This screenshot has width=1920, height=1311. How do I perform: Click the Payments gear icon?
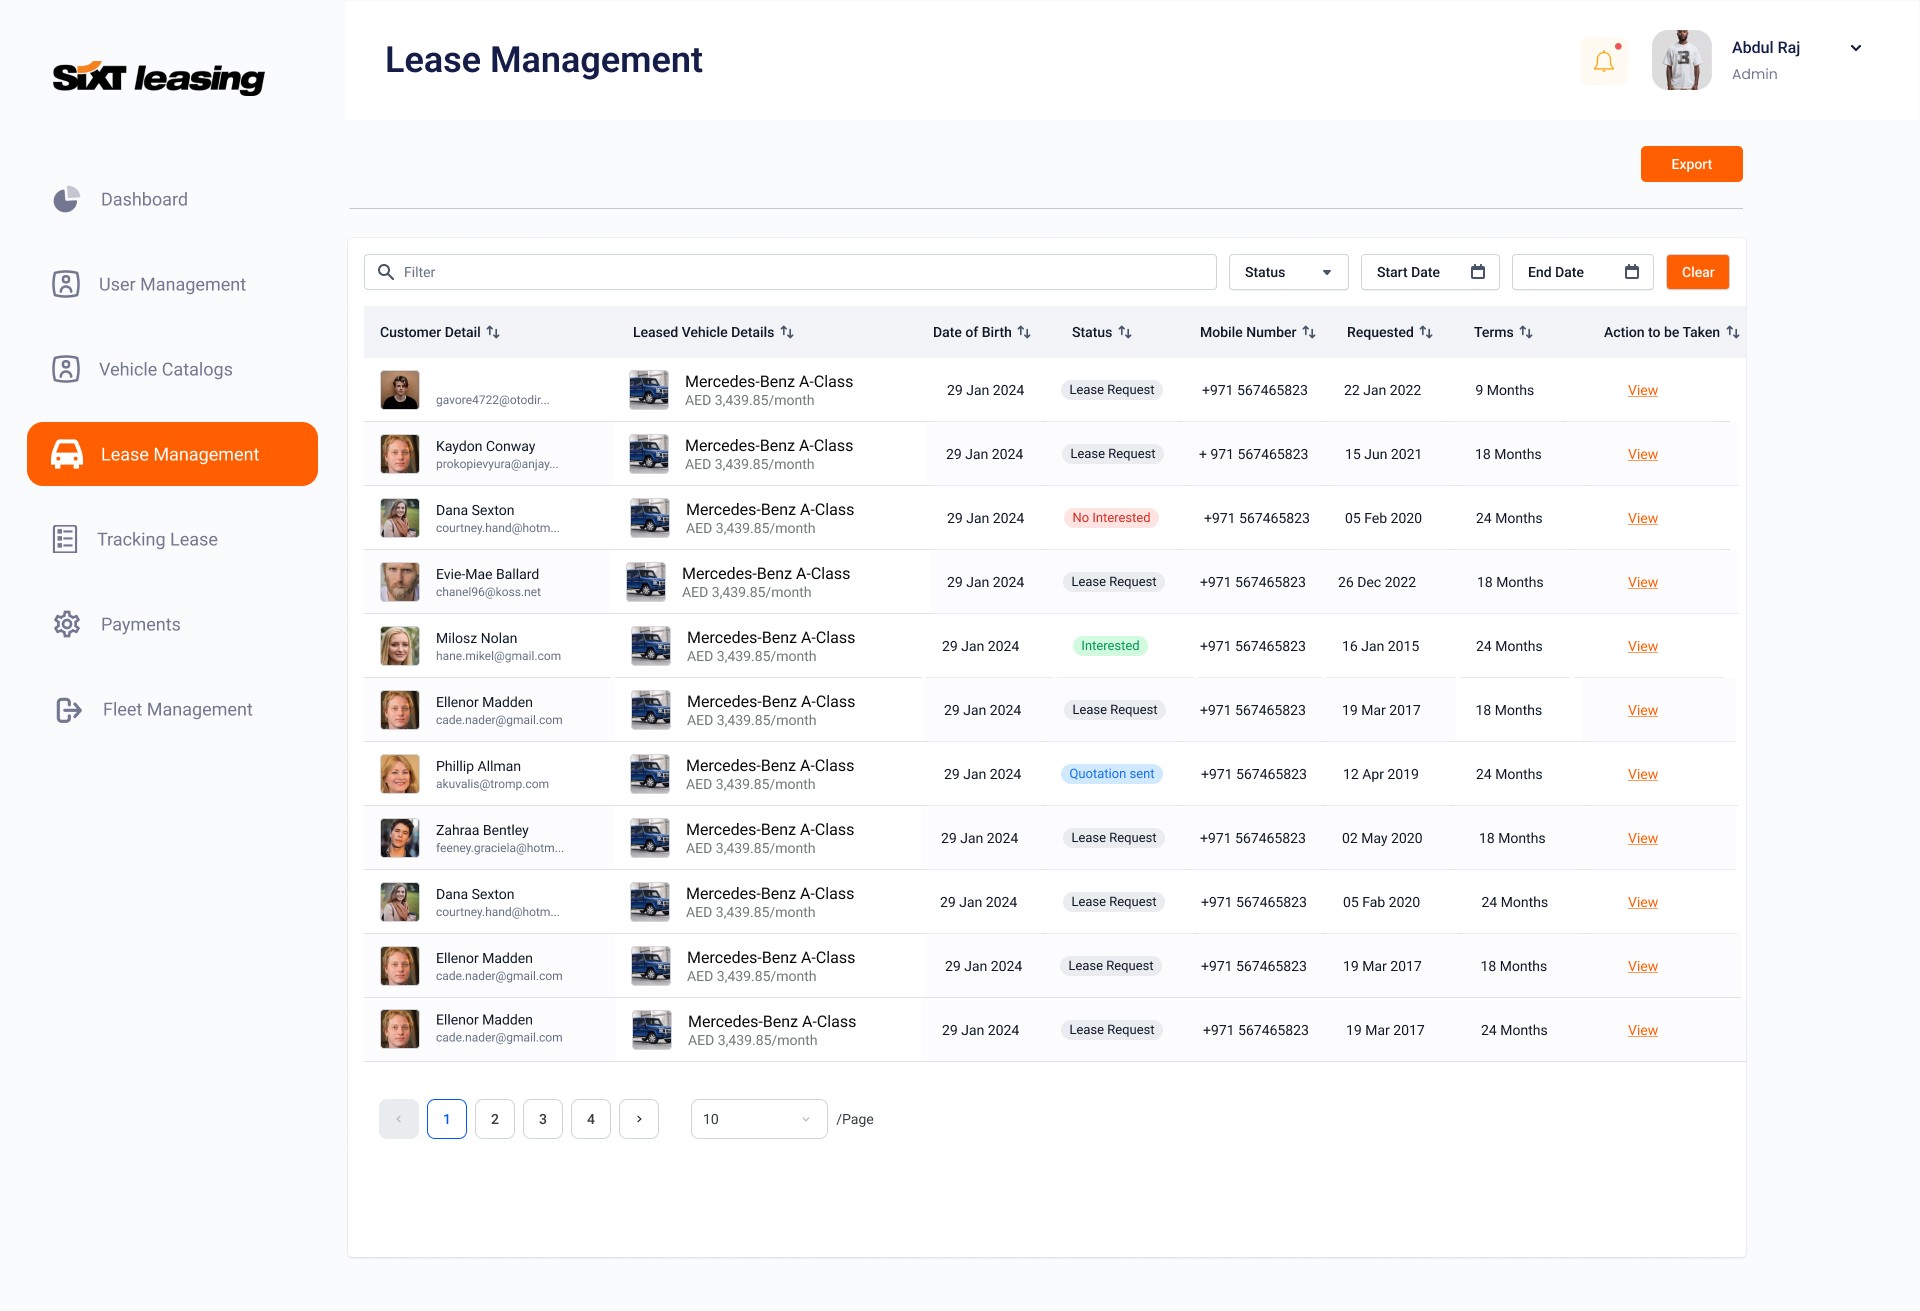click(x=66, y=624)
